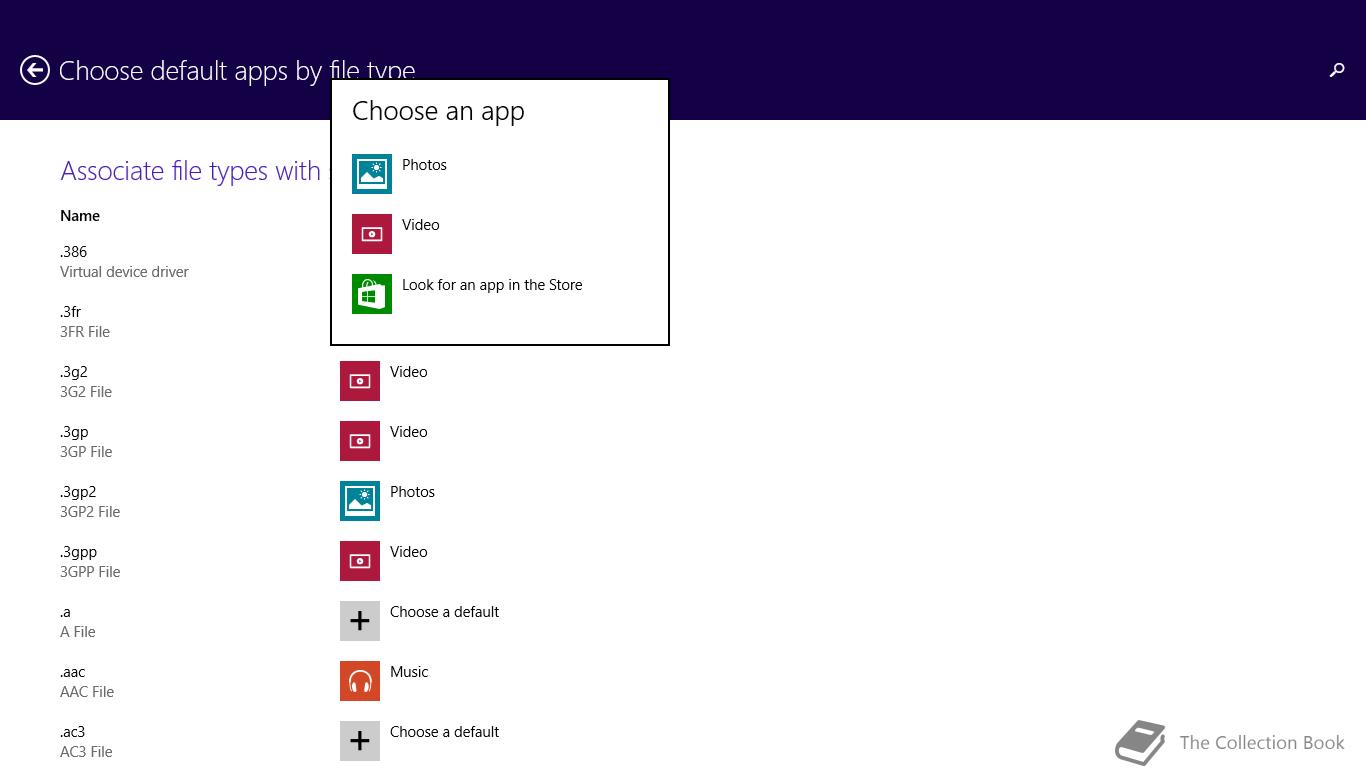
Task: Select Photos in Choose an app list
Action: (x=424, y=165)
